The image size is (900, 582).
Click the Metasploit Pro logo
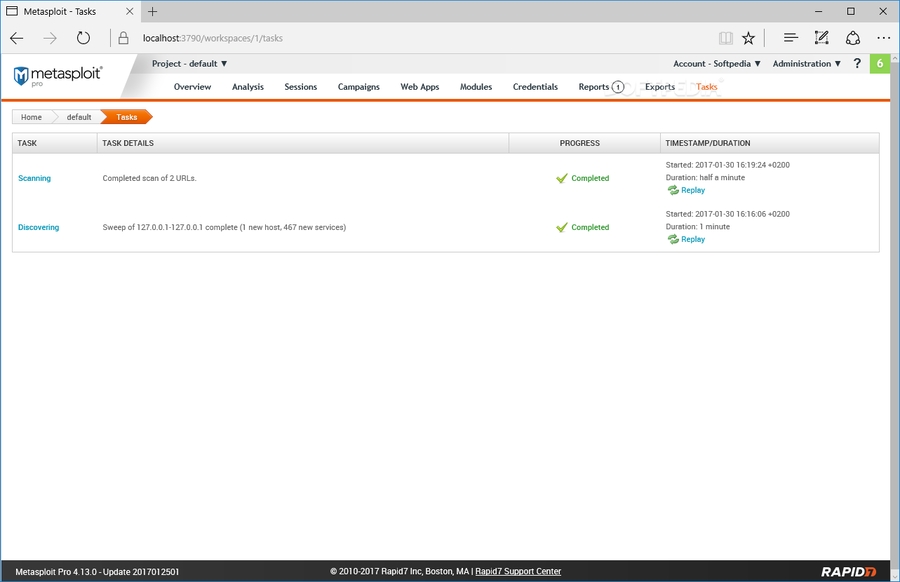(58, 76)
